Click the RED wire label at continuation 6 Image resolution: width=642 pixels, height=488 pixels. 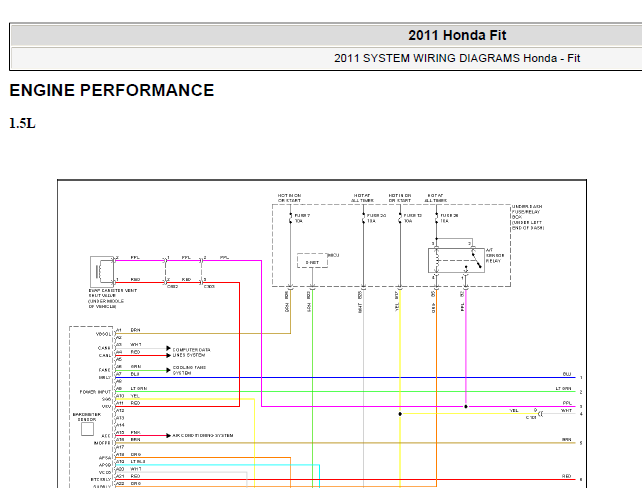[567, 476]
